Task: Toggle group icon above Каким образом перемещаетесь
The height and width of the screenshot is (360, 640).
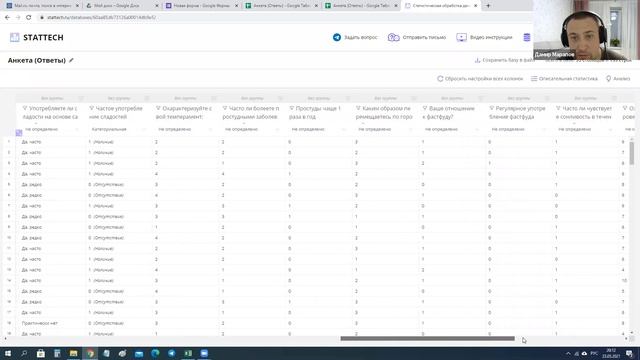Action: point(414,98)
